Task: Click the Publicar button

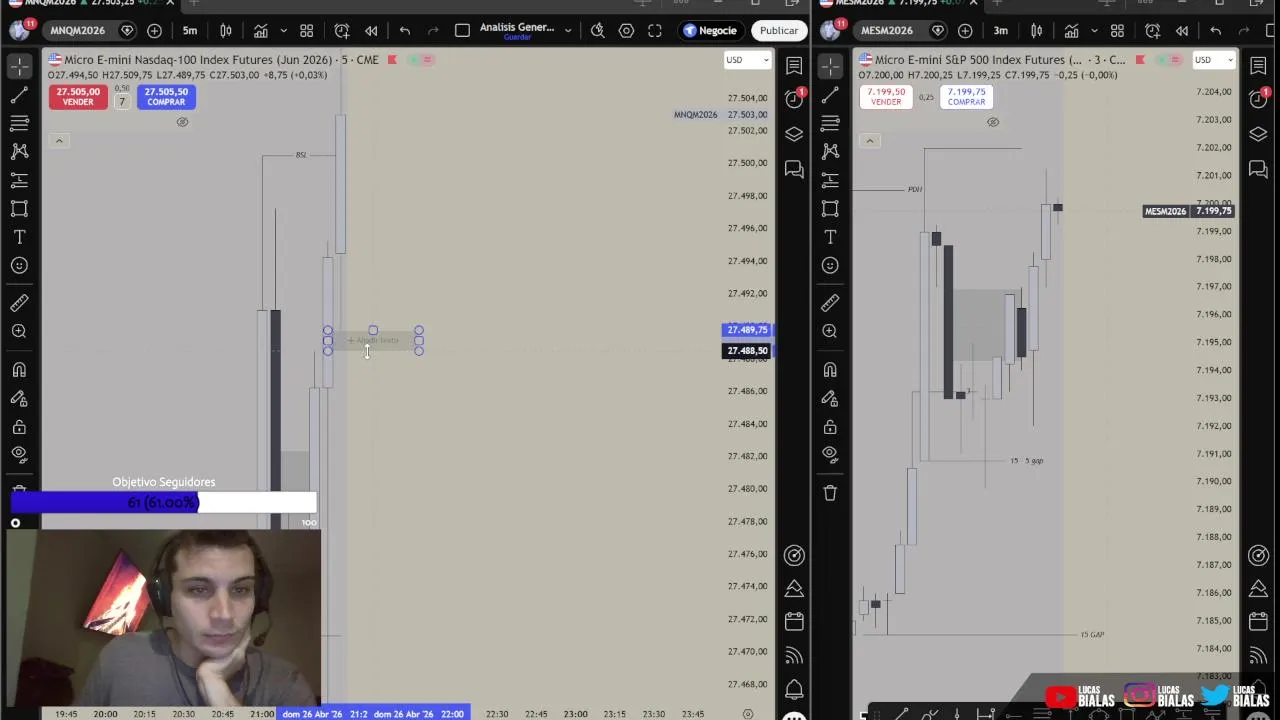Action: click(x=779, y=31)
